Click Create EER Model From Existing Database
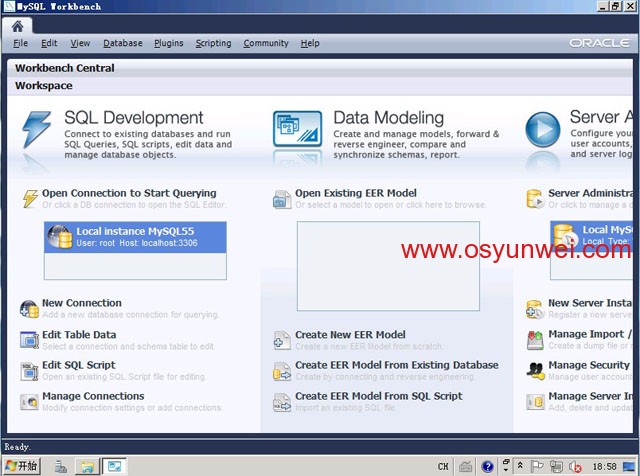 pyautogui.click(x=396, y=365)
